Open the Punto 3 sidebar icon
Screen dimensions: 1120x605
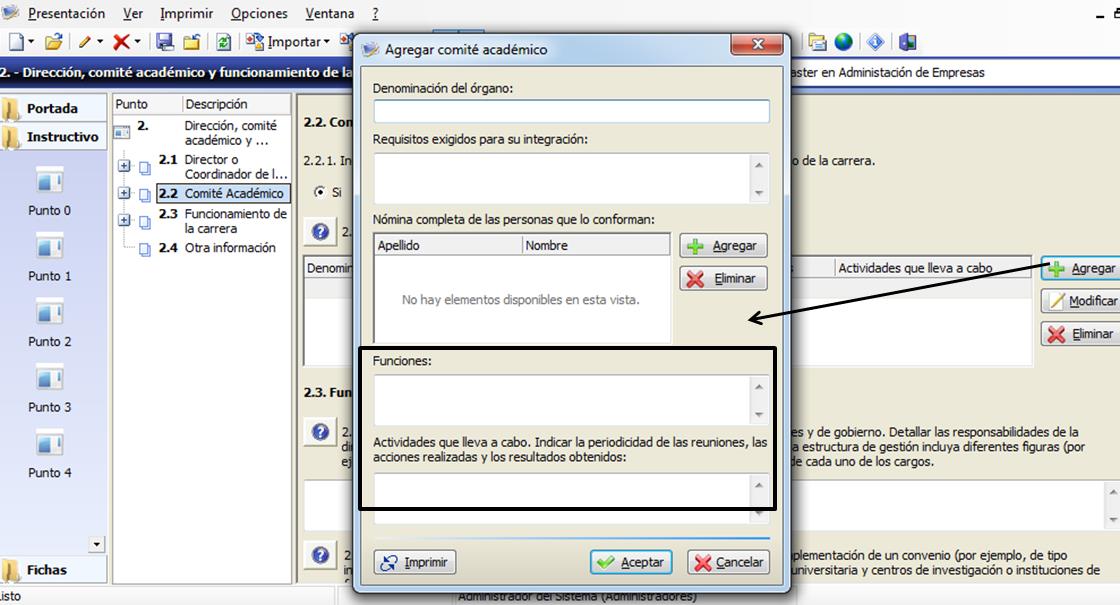pyautogui.click(x=50, y=377)
